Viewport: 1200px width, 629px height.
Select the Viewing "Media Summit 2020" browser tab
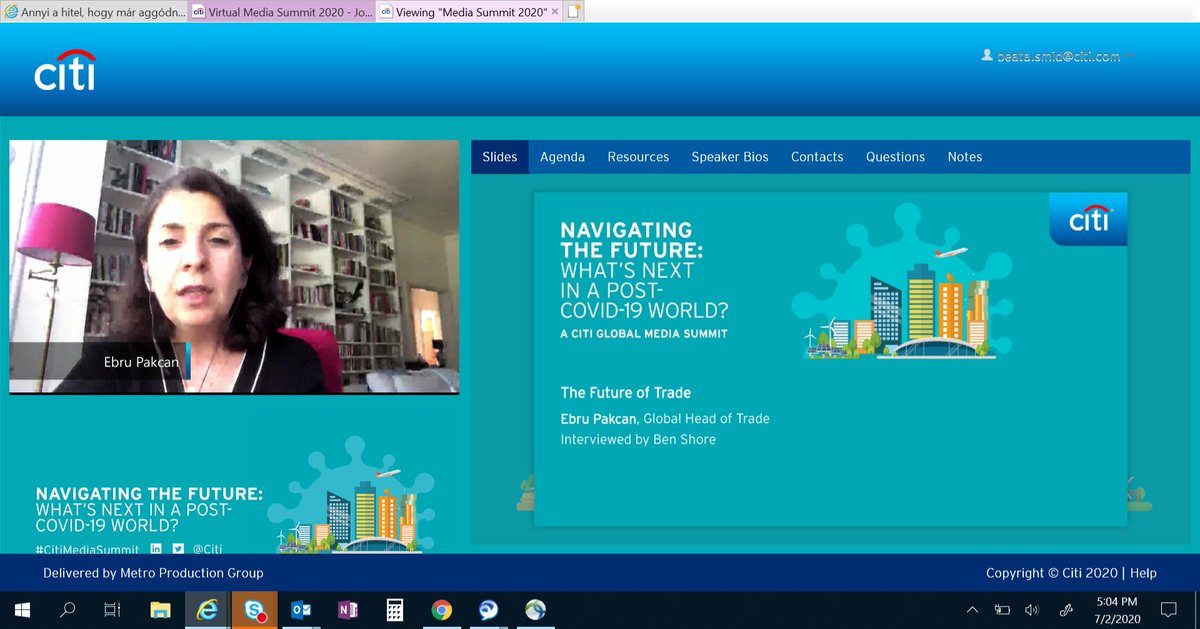pyautogui.click(x=468, y=13)
